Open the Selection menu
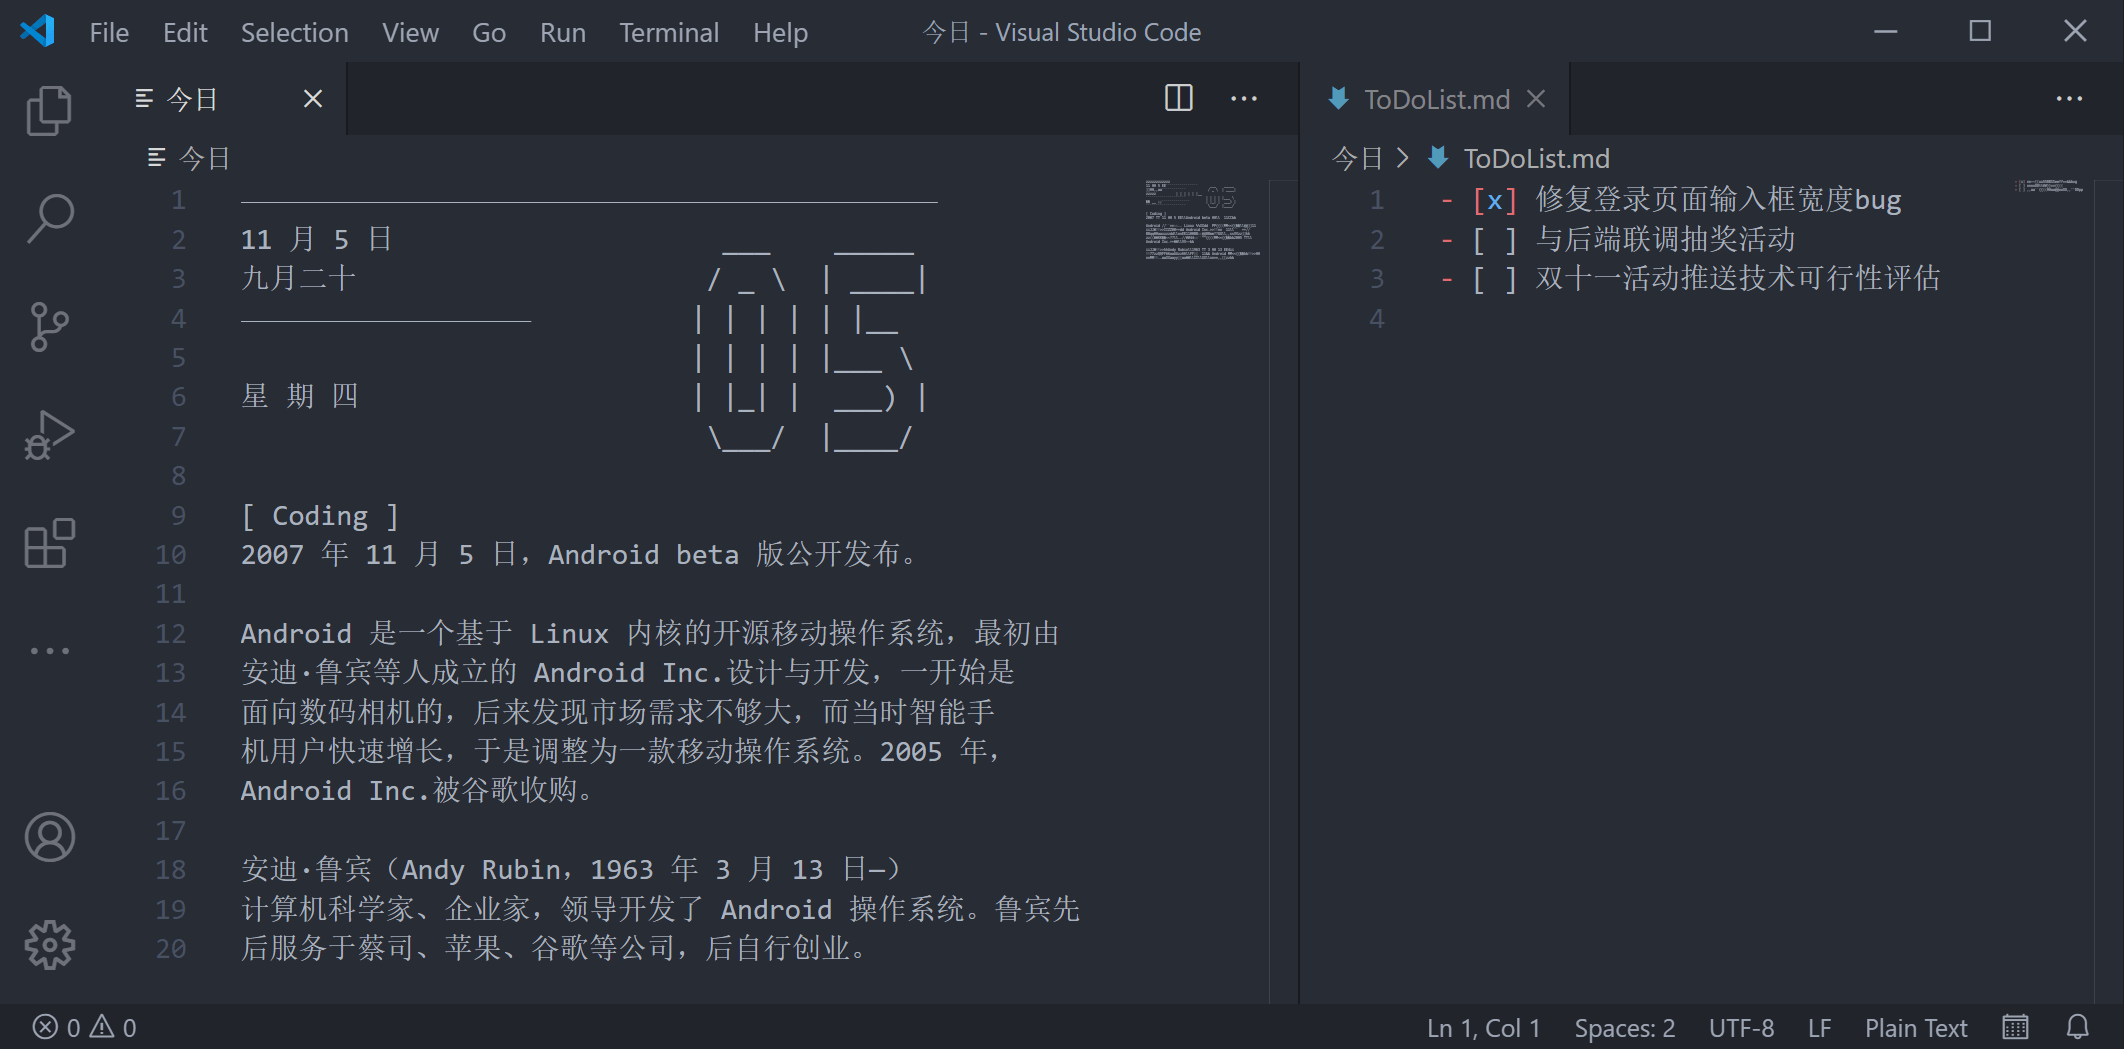This screenshot has height=1049, width=2124. click(294, 32)
